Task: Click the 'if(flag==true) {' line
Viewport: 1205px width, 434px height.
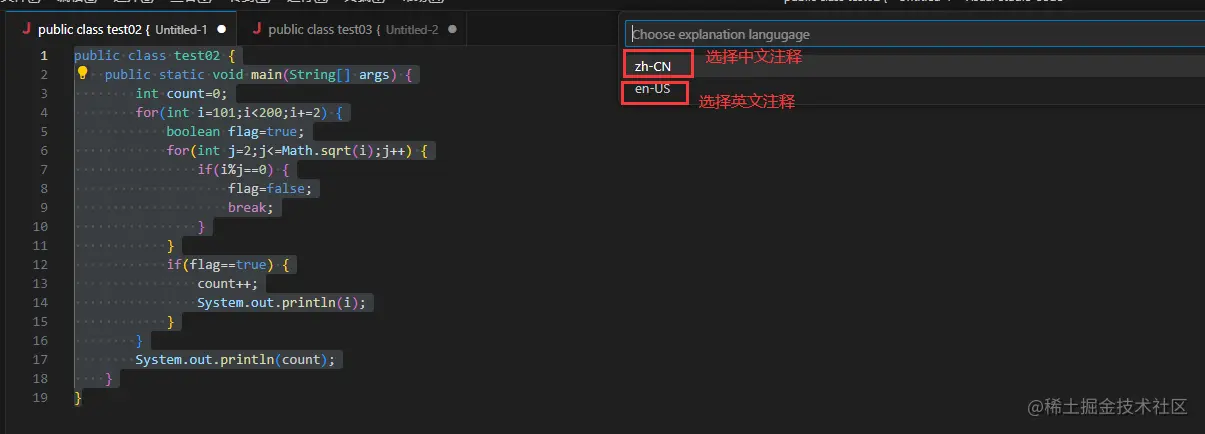Action: click(228, 264)
